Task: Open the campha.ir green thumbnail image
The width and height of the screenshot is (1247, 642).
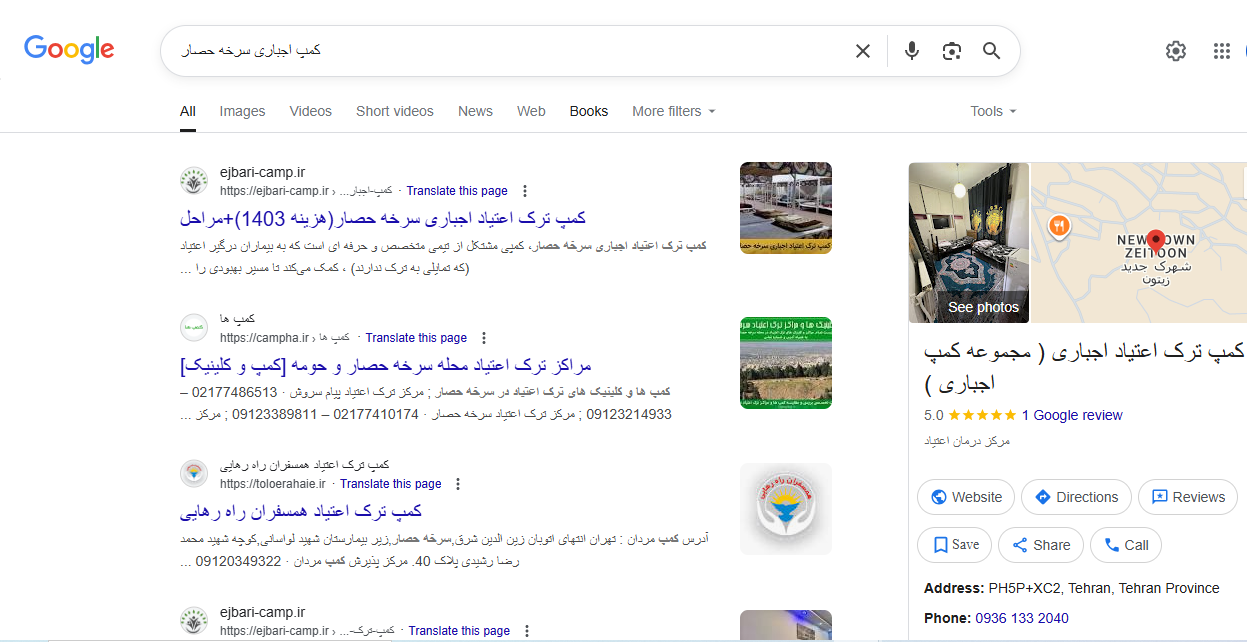Action: pos(786,363)
